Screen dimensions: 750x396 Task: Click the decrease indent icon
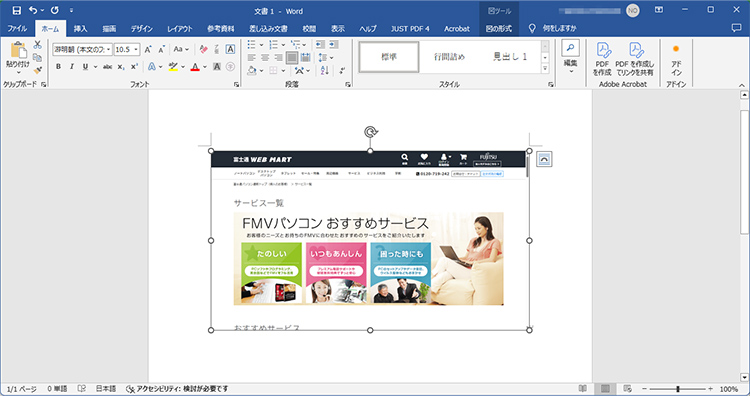pyautogui.click(x=320, y=45)
